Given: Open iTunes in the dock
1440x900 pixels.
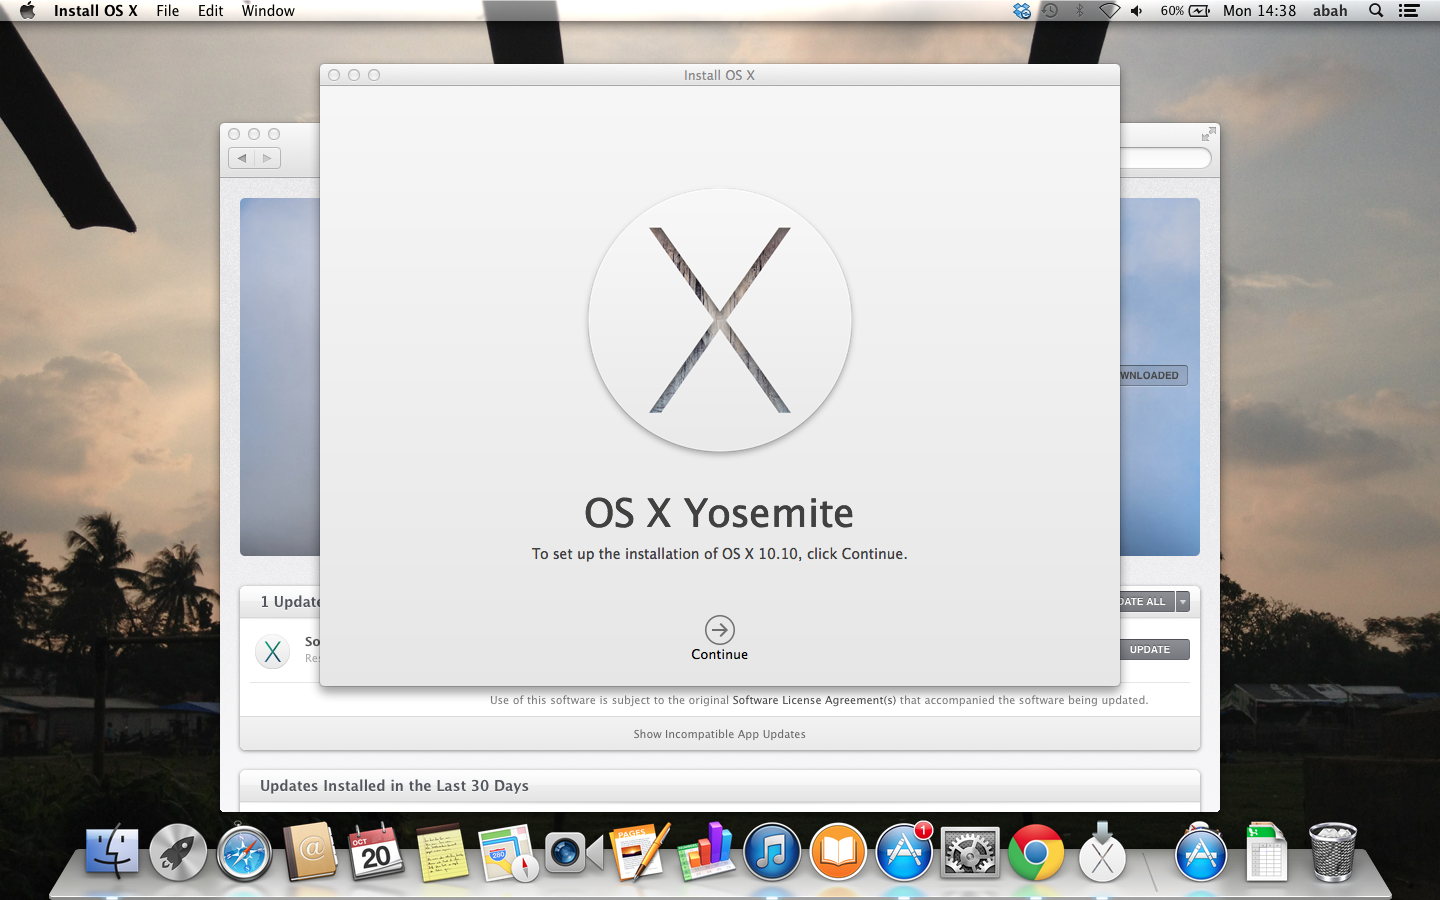Looking at the screenshot, I should [771, 853].
